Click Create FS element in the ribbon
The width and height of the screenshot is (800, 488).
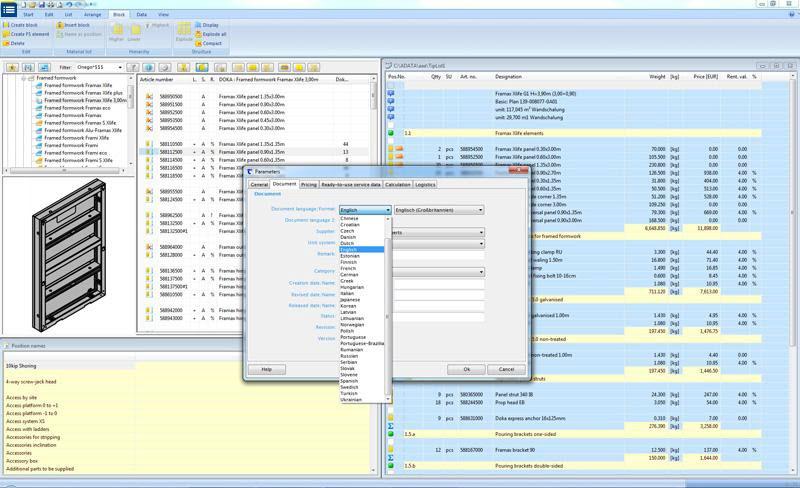[26, 34]
